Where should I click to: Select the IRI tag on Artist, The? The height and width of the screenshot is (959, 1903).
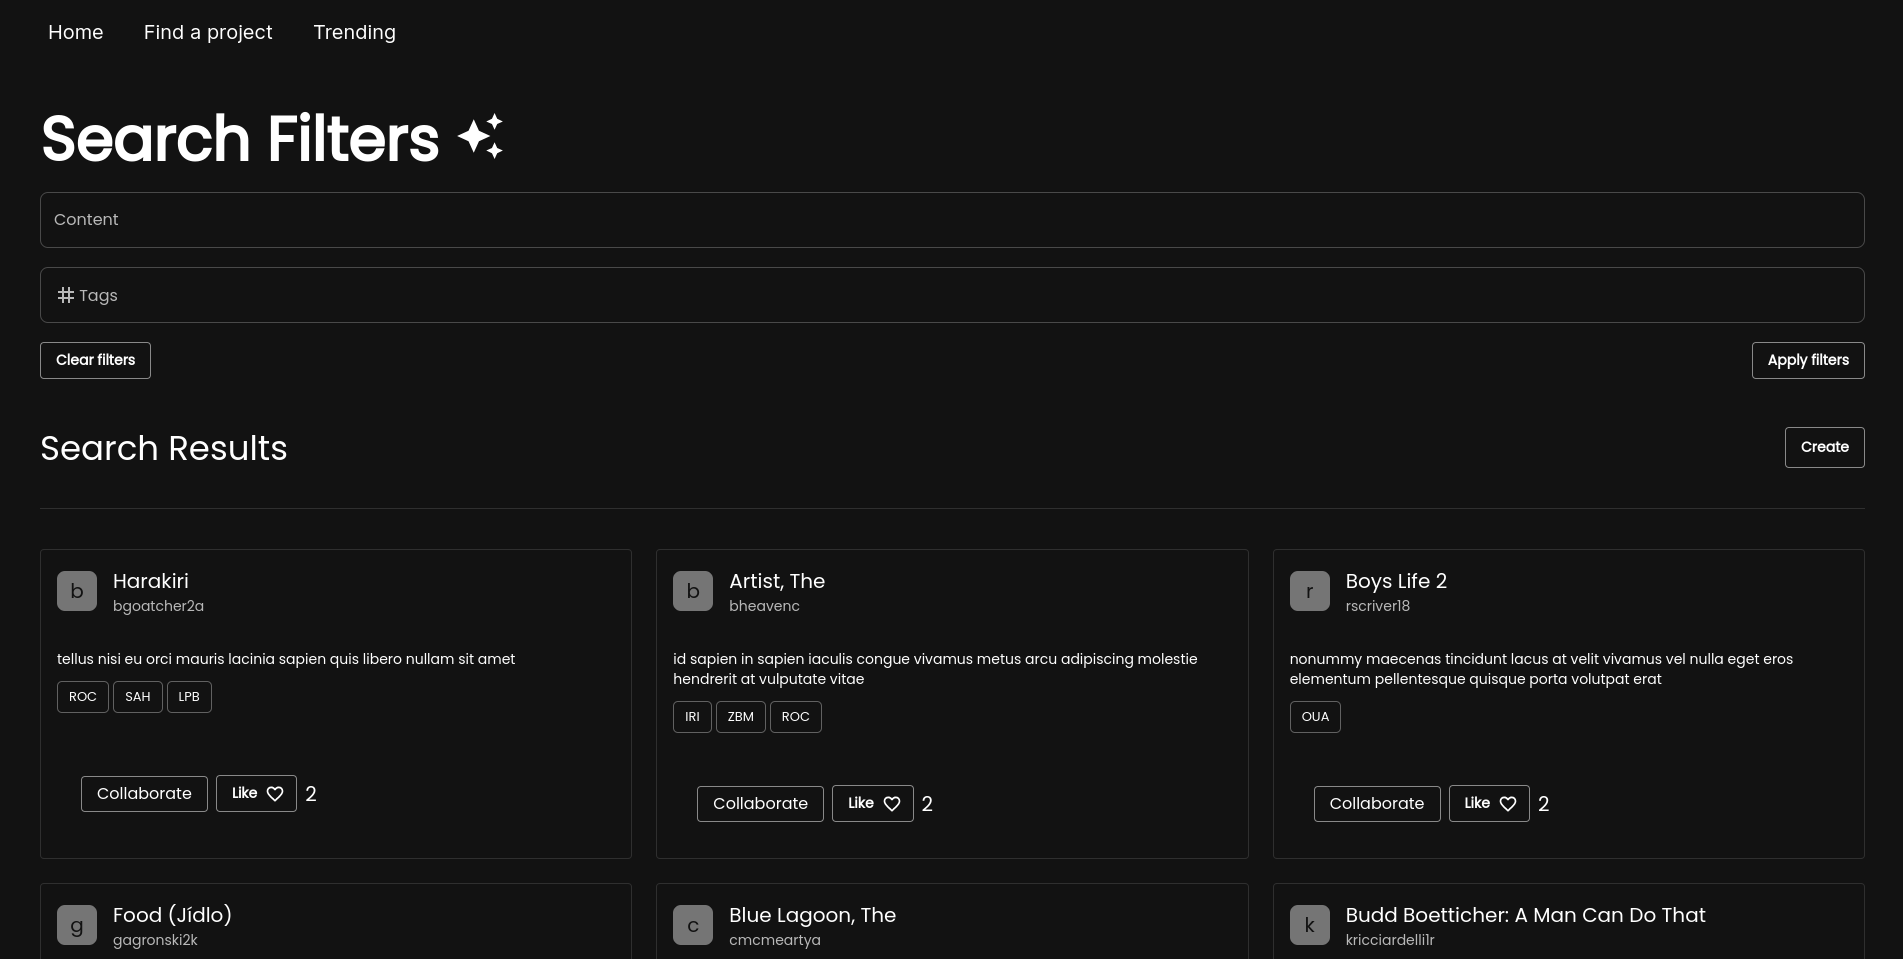692,717
